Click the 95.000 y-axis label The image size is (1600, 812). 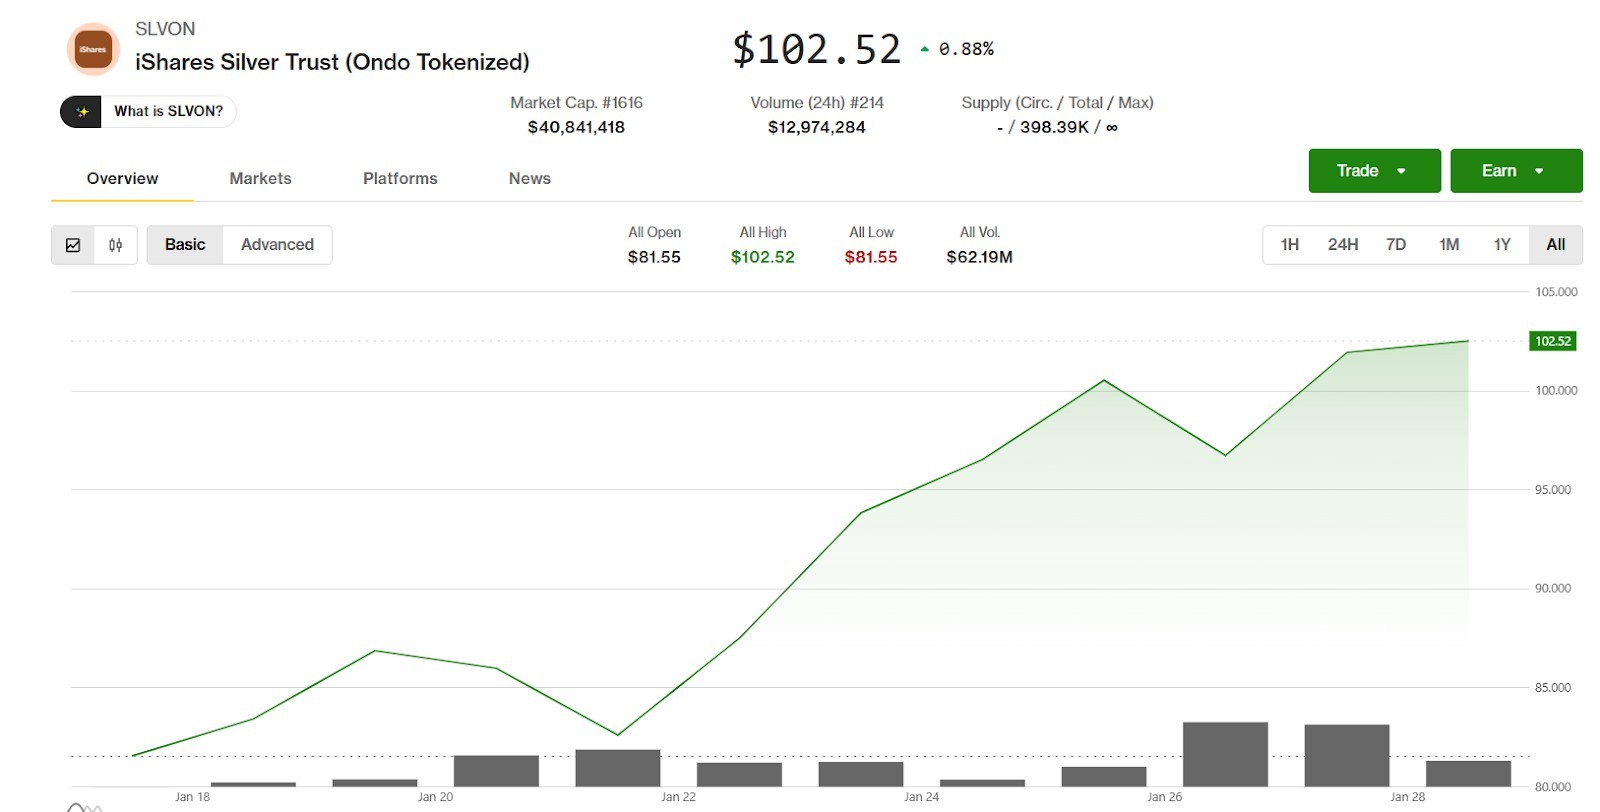[1553, 490]
